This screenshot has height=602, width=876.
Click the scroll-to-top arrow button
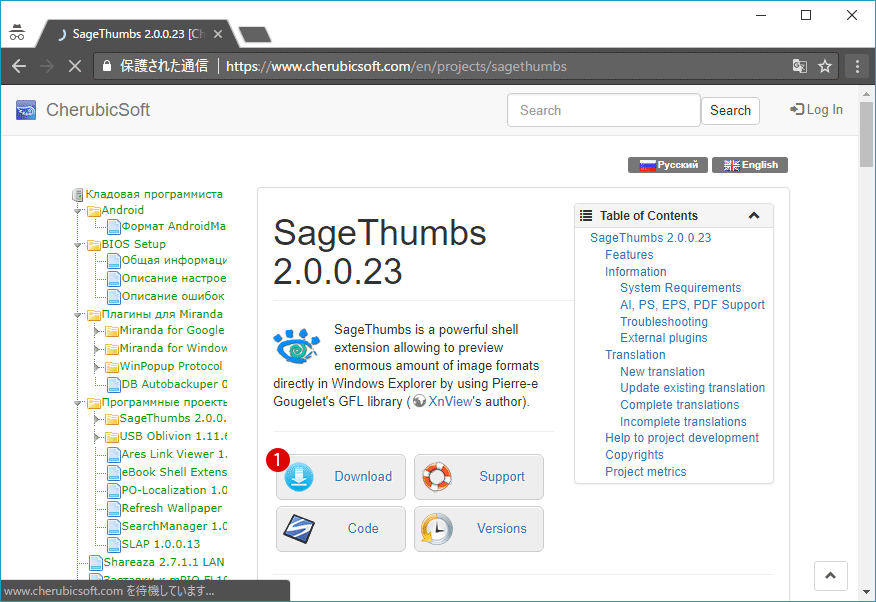coord(831,576)
